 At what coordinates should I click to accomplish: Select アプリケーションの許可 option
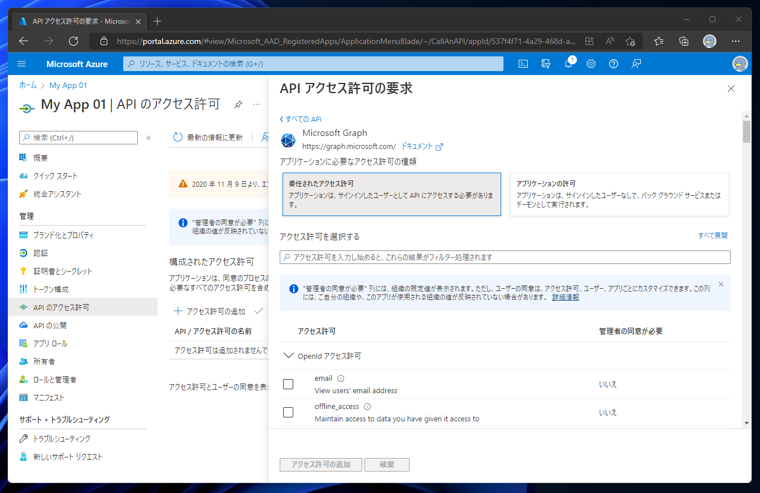(619, 194)
